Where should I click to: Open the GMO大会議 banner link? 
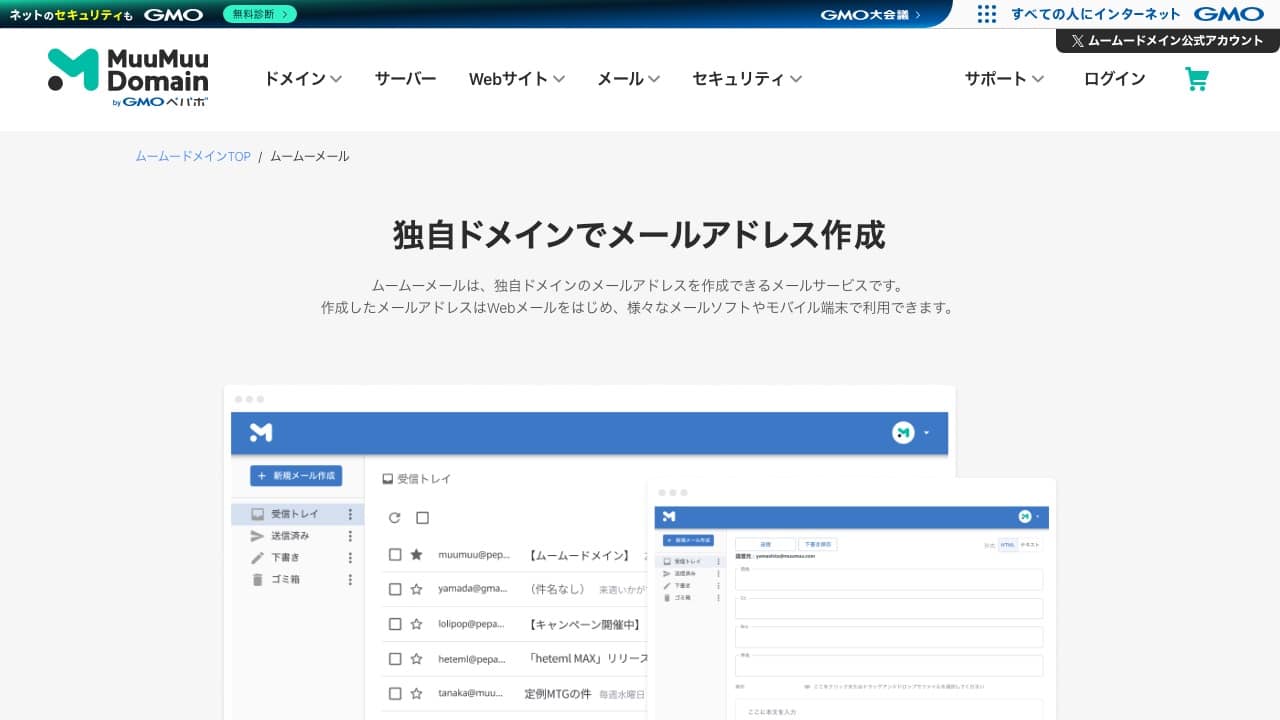[x=870, y=15]
